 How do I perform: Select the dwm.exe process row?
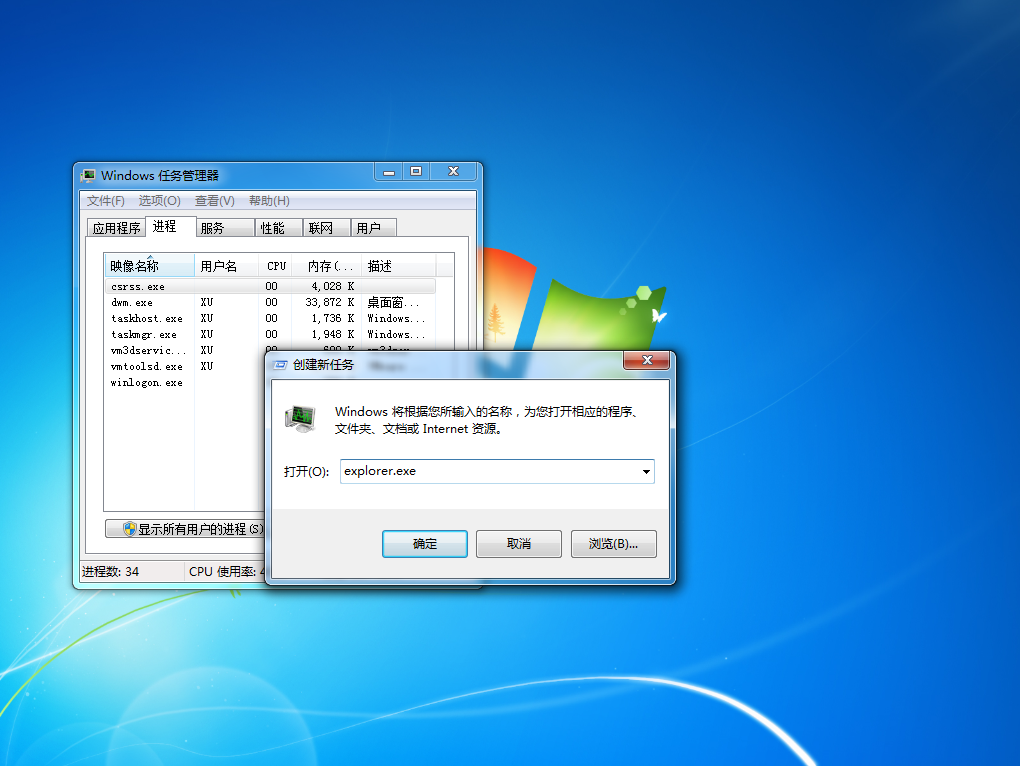tap(270, 302)
